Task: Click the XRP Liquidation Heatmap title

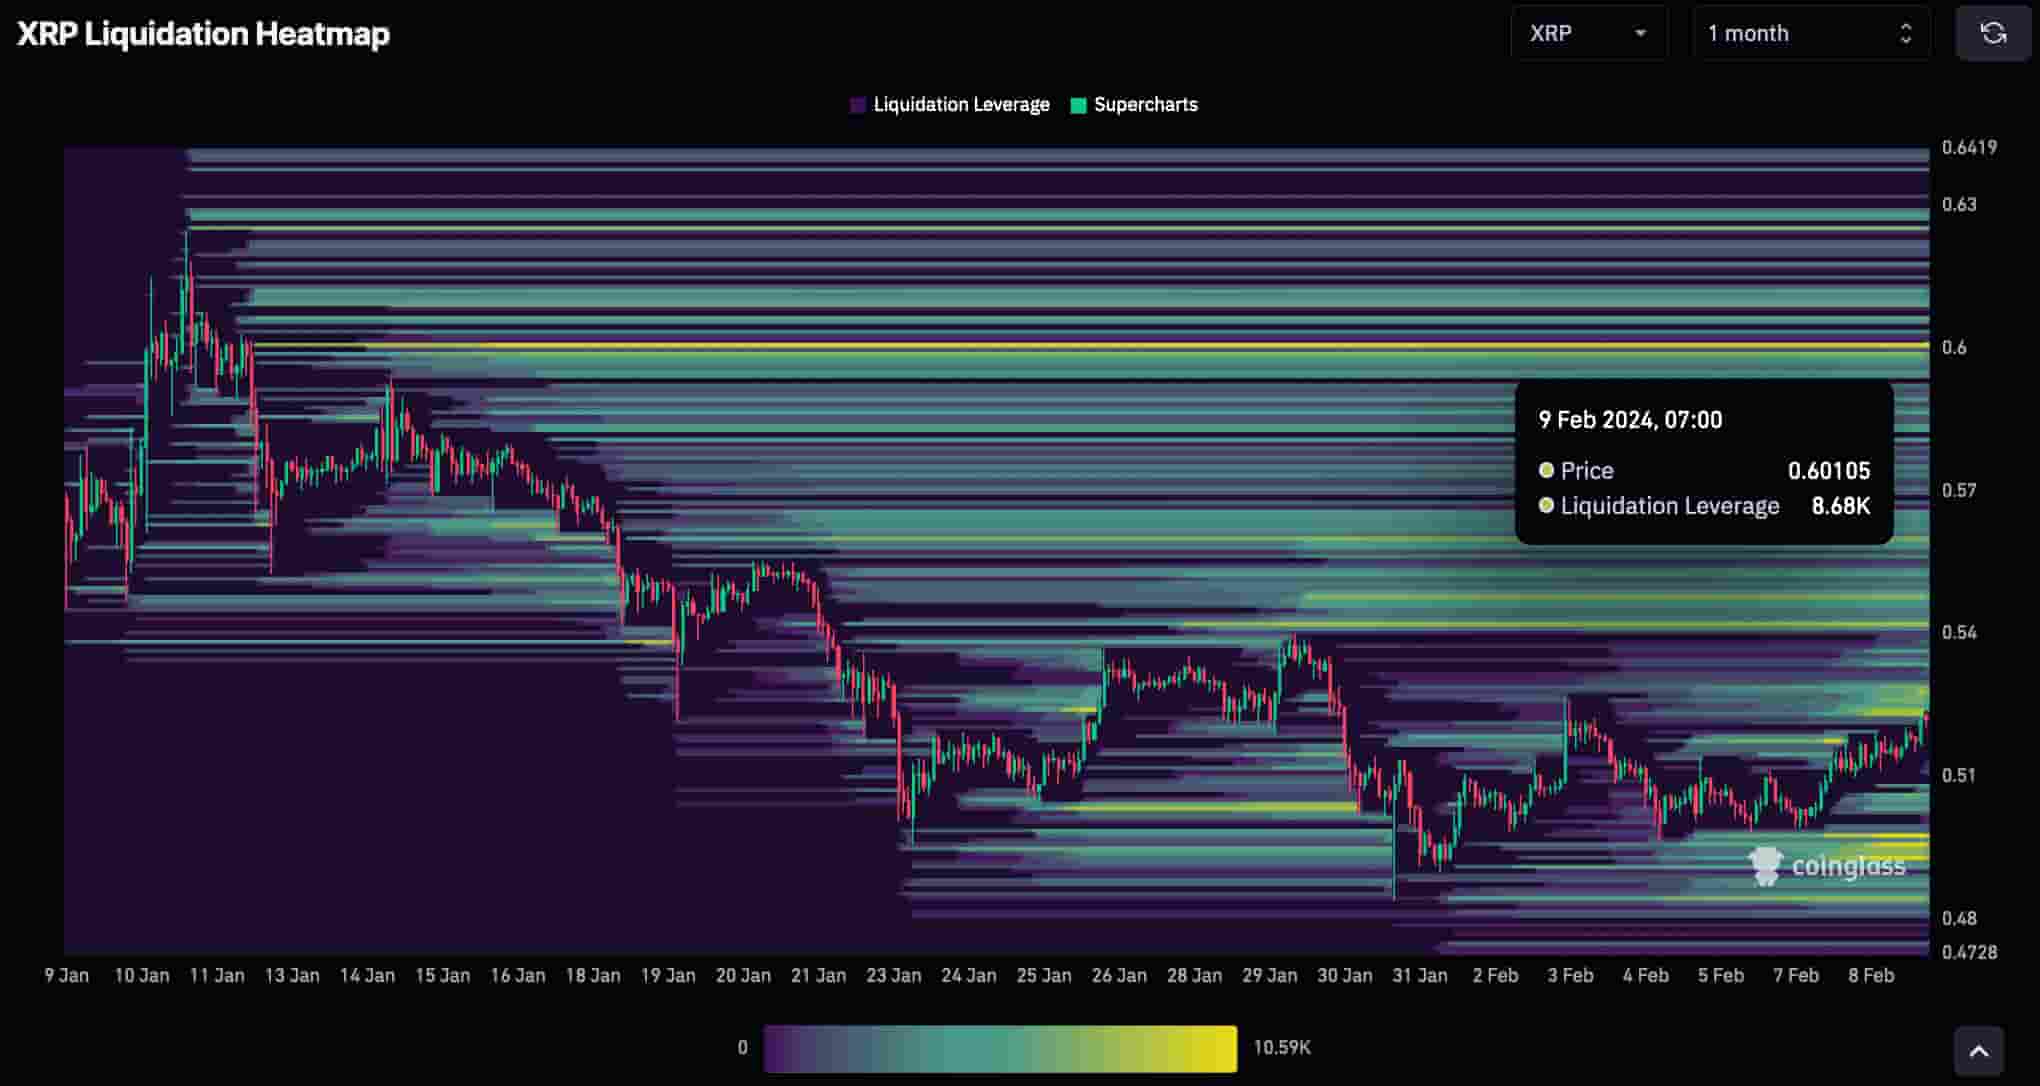Action: point(203,34)
